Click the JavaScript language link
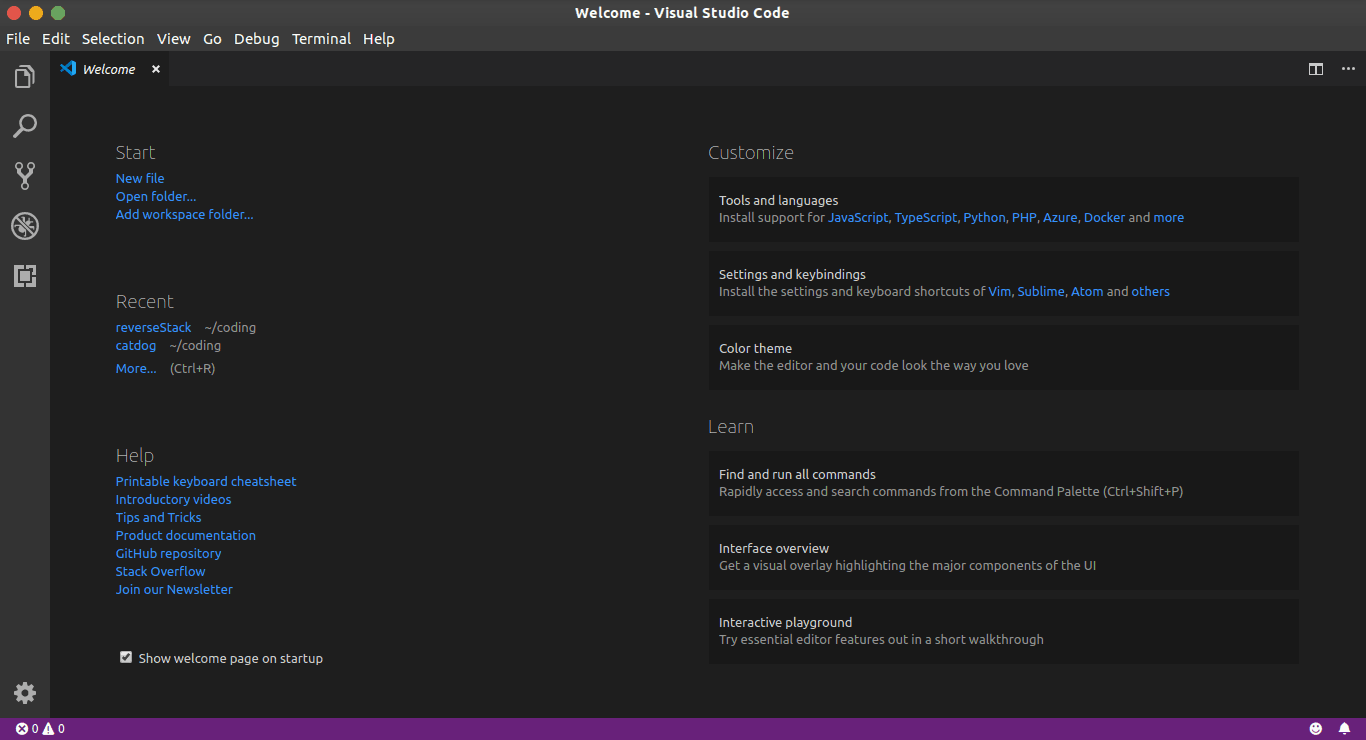 pos(858,217)
